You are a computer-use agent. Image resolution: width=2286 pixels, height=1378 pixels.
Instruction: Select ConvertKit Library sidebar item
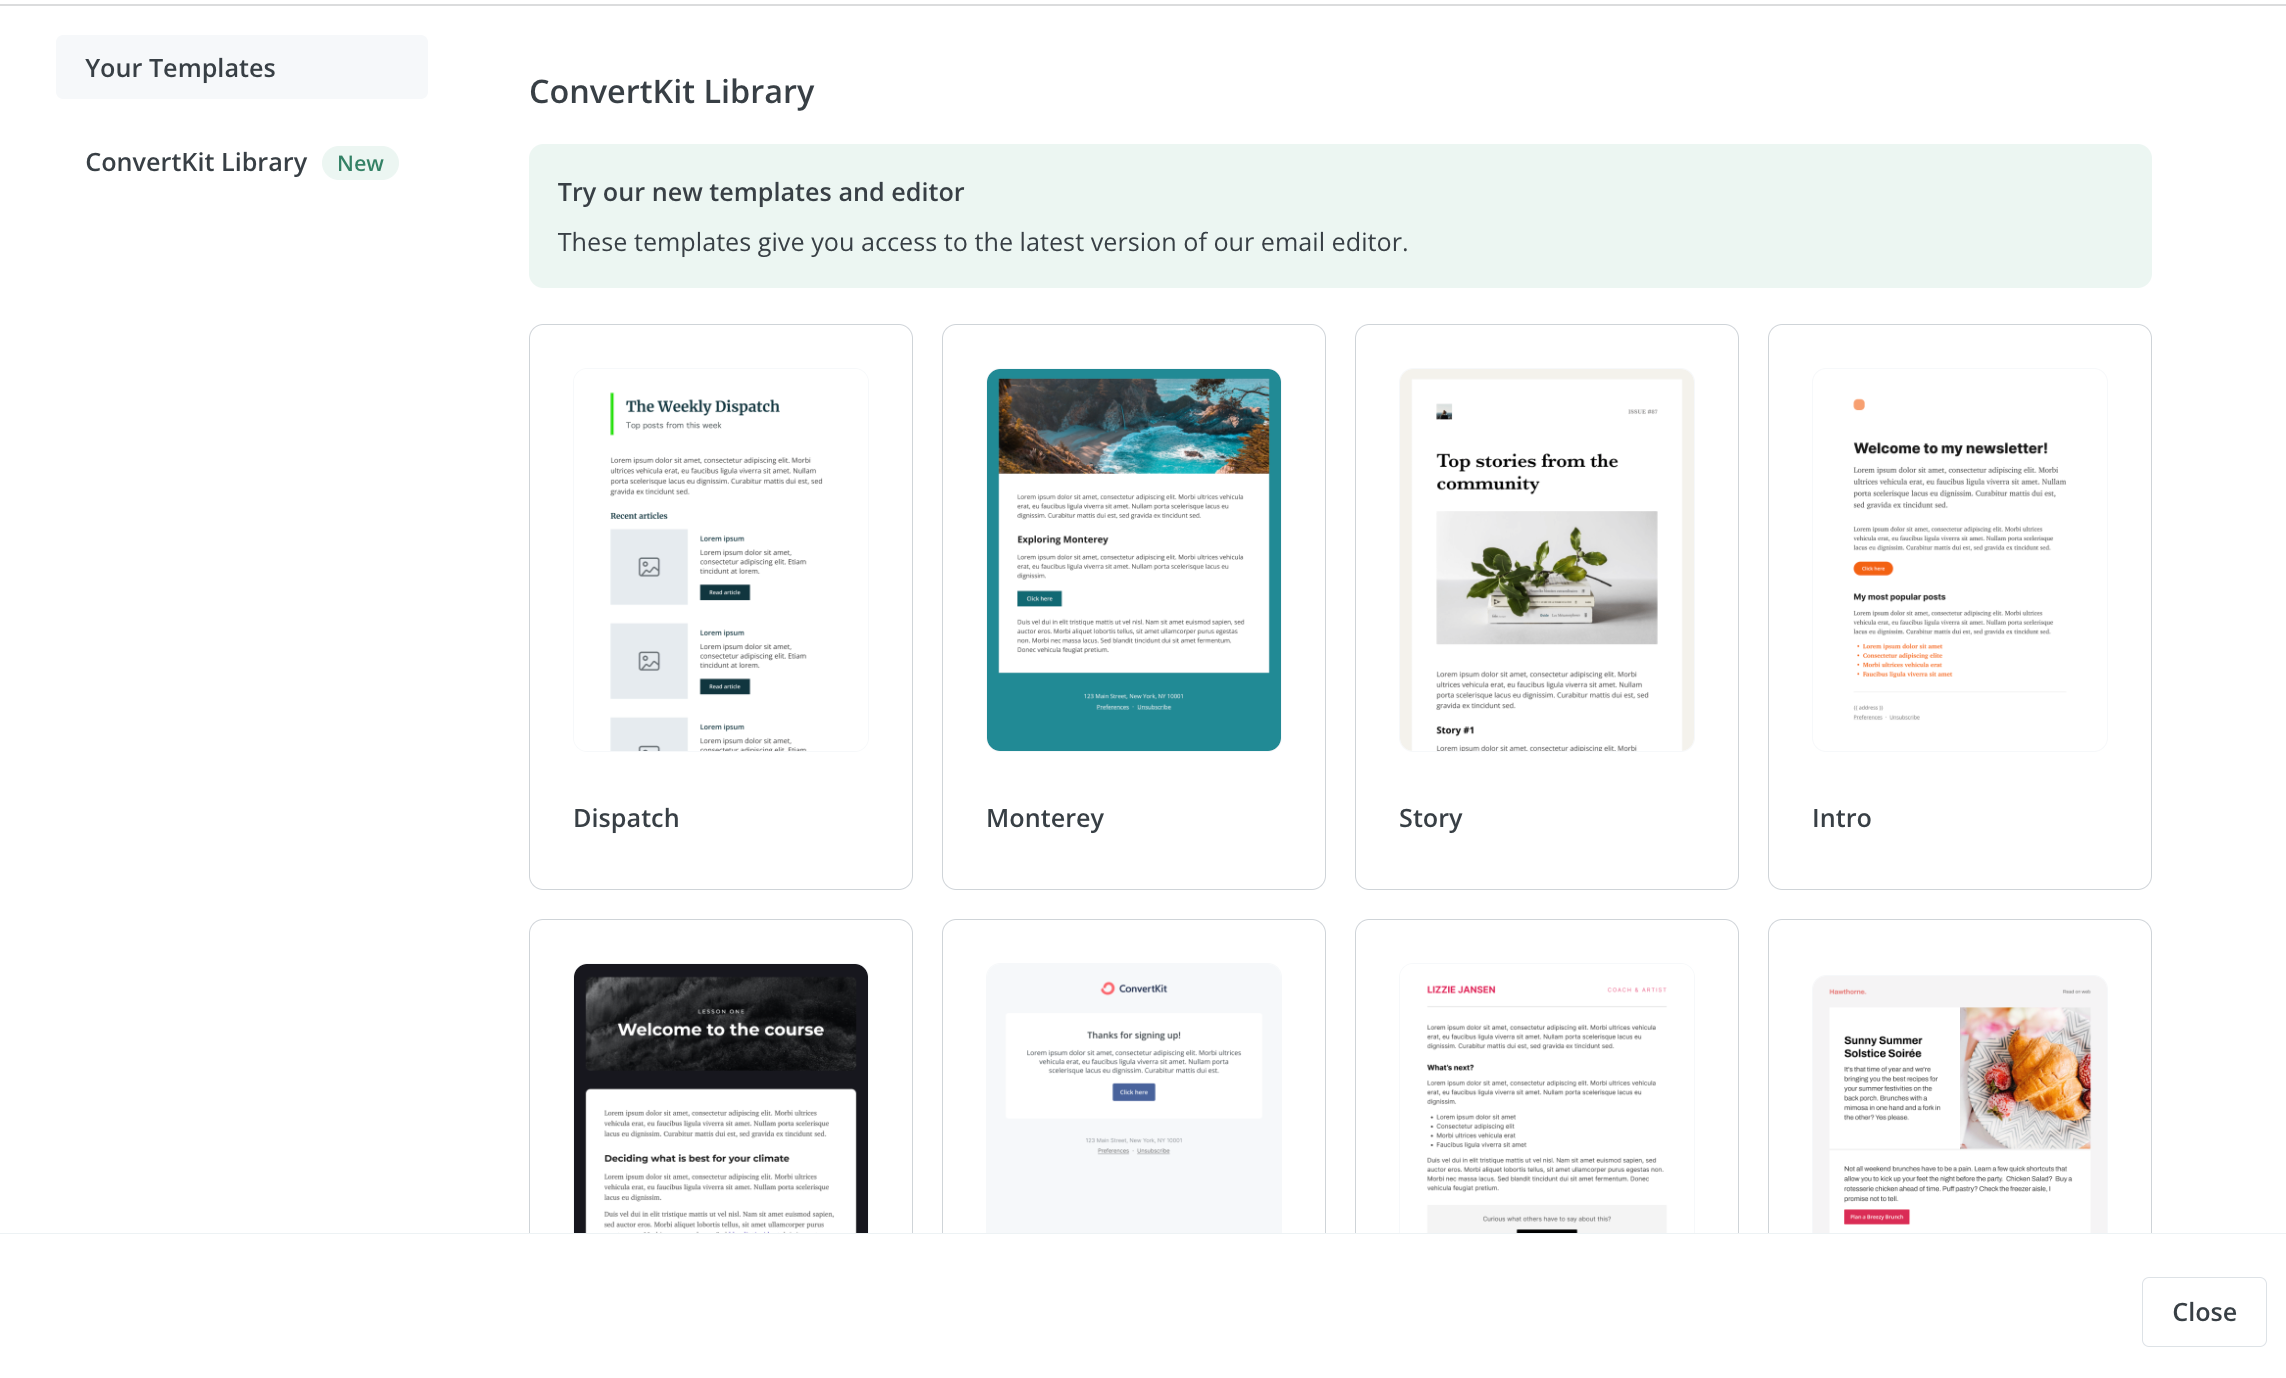pyautogui.click(x=196, y=162)
